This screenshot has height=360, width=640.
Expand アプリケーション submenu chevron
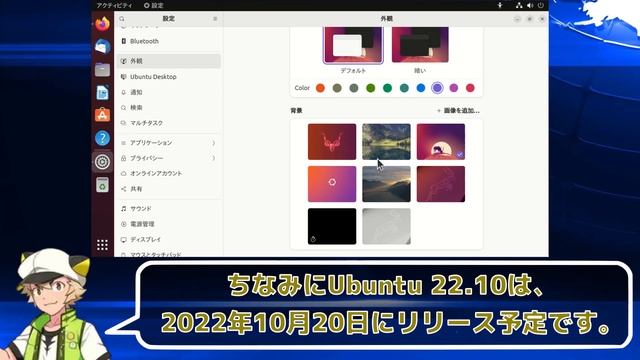pos(213,143)
